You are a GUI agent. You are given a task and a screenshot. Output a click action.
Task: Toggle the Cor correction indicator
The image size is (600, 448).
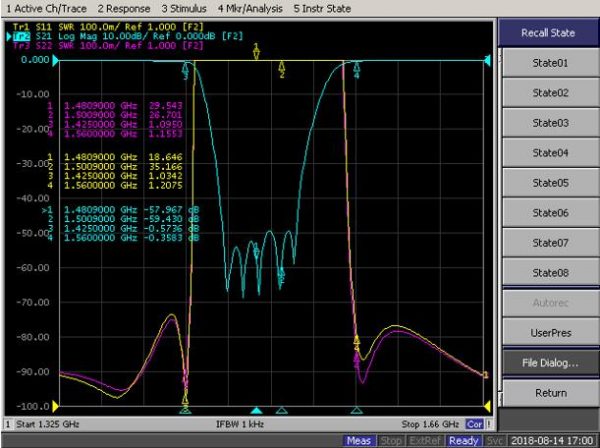coord(474,424)
